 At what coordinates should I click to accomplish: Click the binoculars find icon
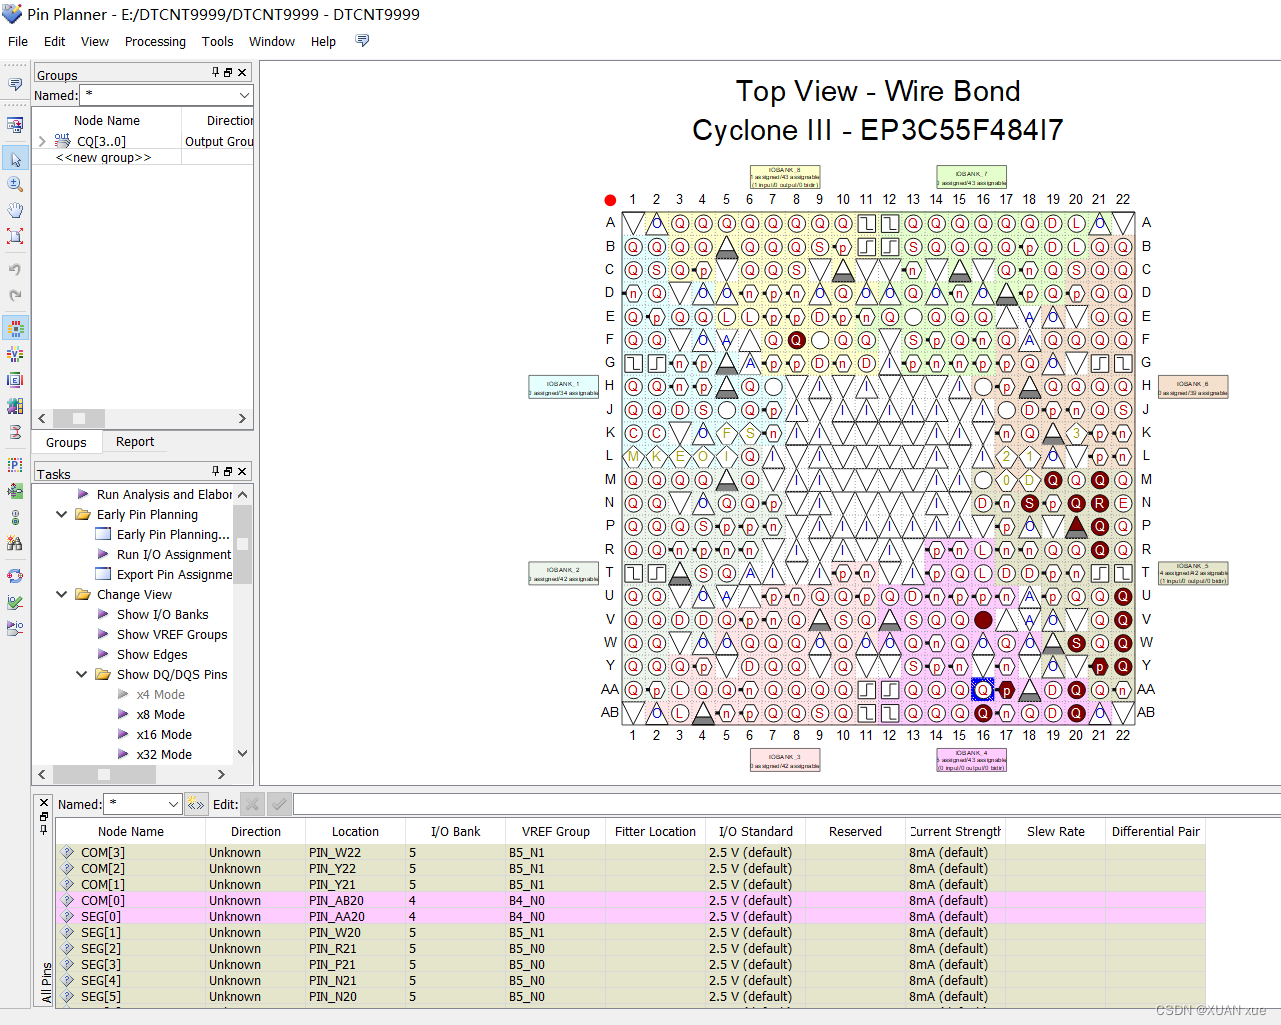(x=15, y=543)
